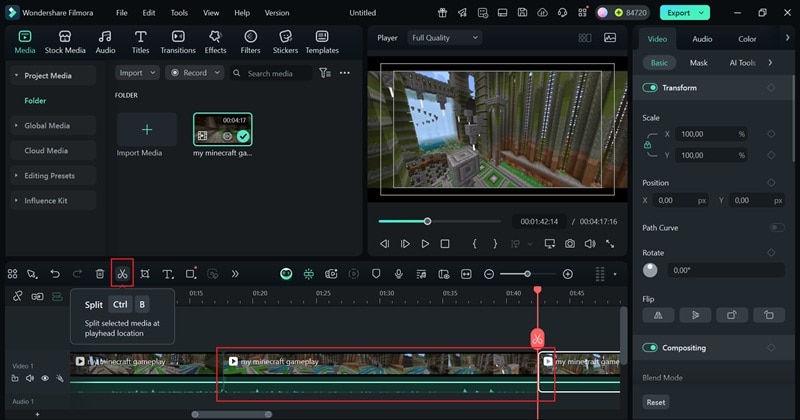Image resolution: width=800 pixels, height=420 pixels.
Task: Toggle the Compositing switch
Action: (649, 348)
